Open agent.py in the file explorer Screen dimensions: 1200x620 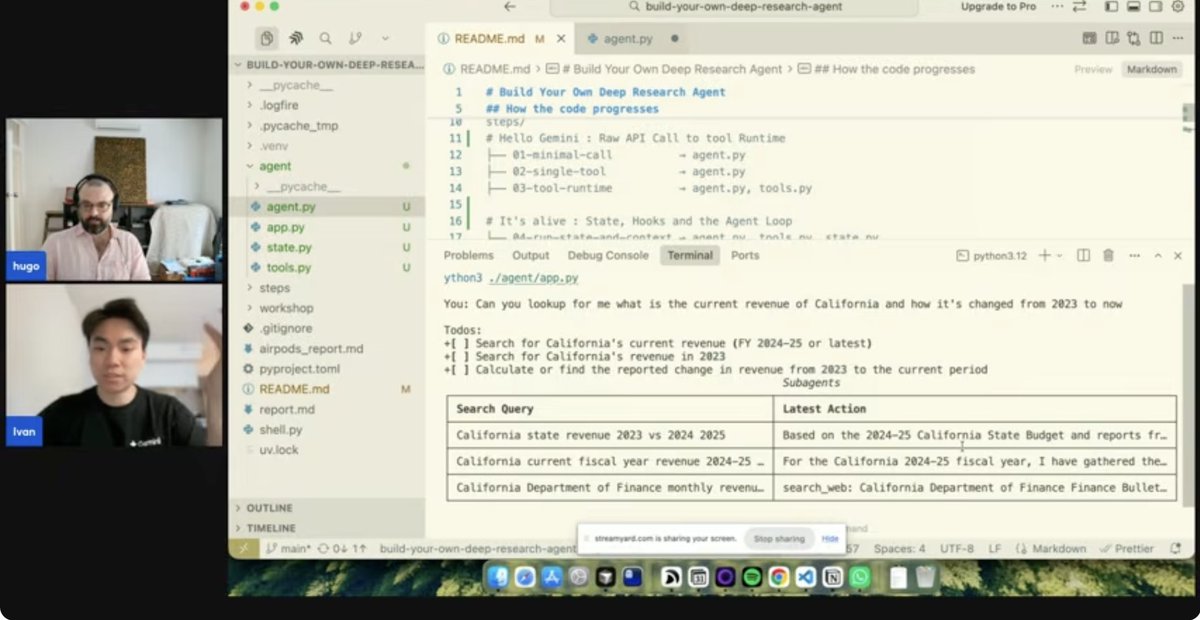click(291, 207)
